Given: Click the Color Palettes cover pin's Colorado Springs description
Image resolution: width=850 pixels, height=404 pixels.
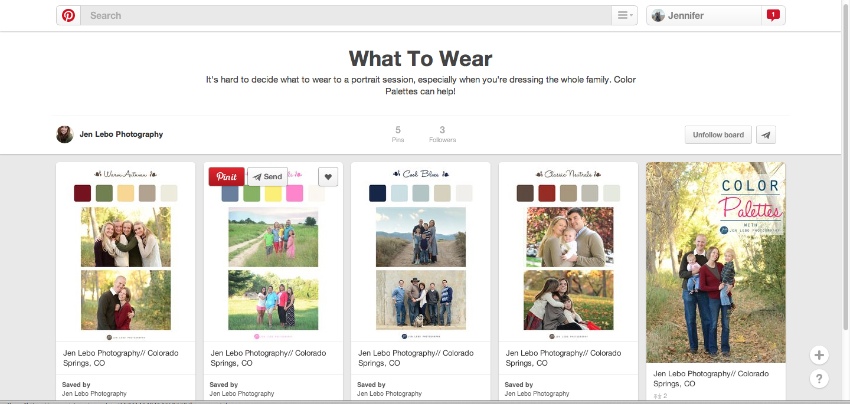Looking at the screenshot, I should tap(711, 379).
